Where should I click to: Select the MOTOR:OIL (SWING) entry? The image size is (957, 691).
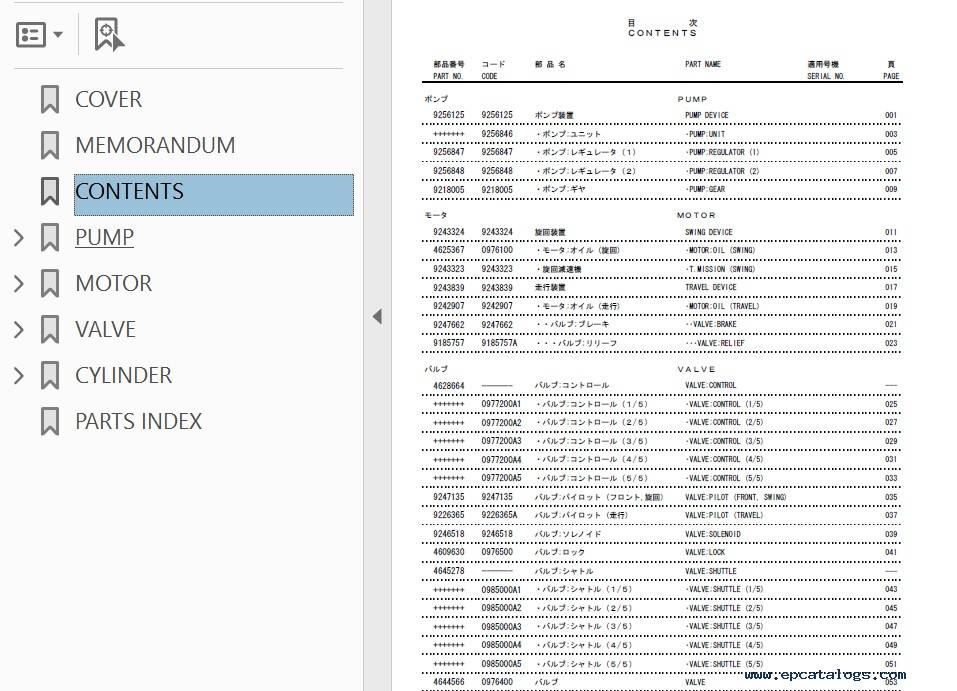pos(720,250)
